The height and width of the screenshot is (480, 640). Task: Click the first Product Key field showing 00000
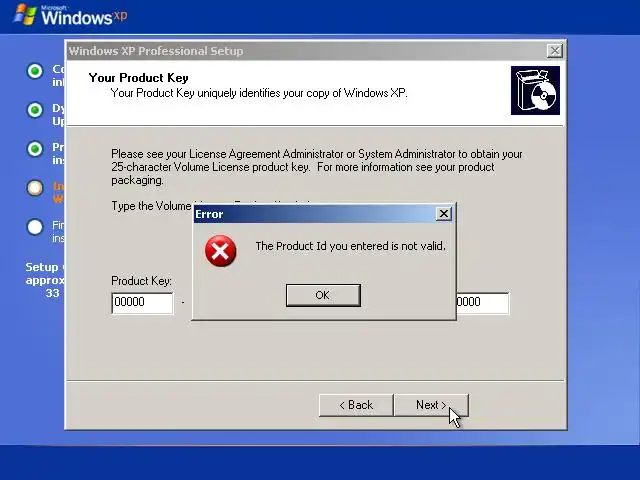click(x=142, y=303)
